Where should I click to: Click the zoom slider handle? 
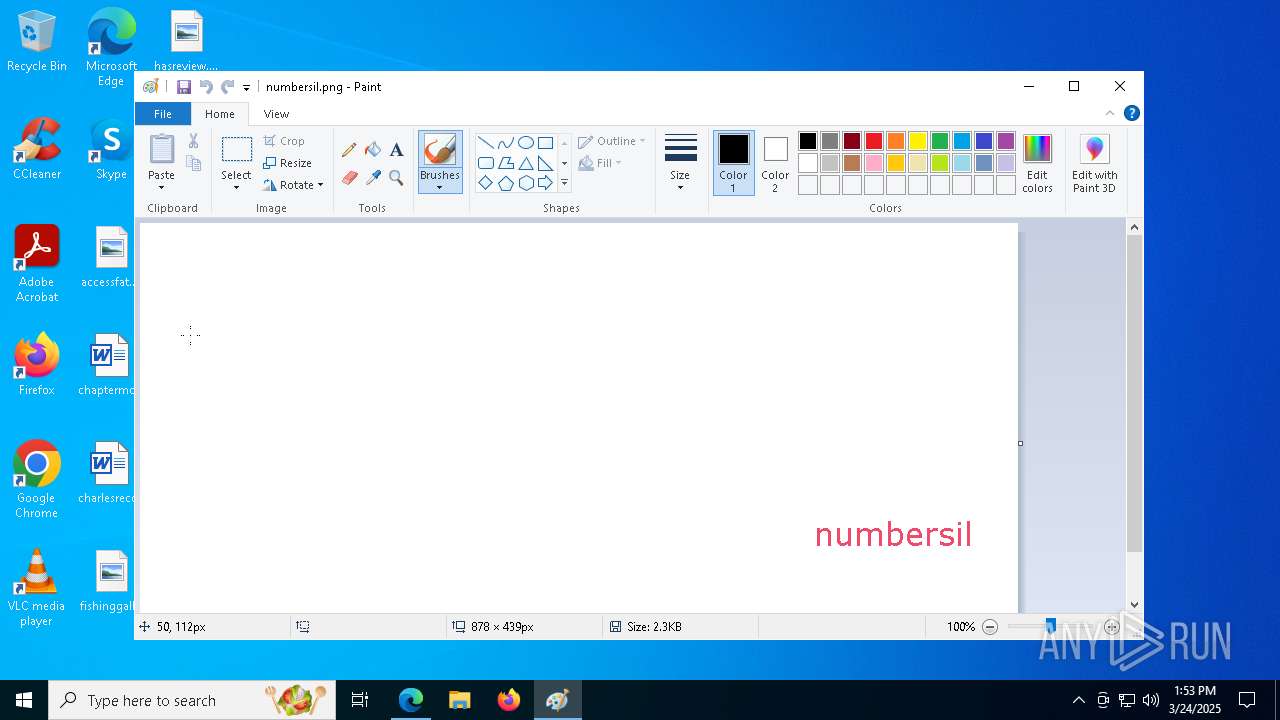tap(1050, 627)
